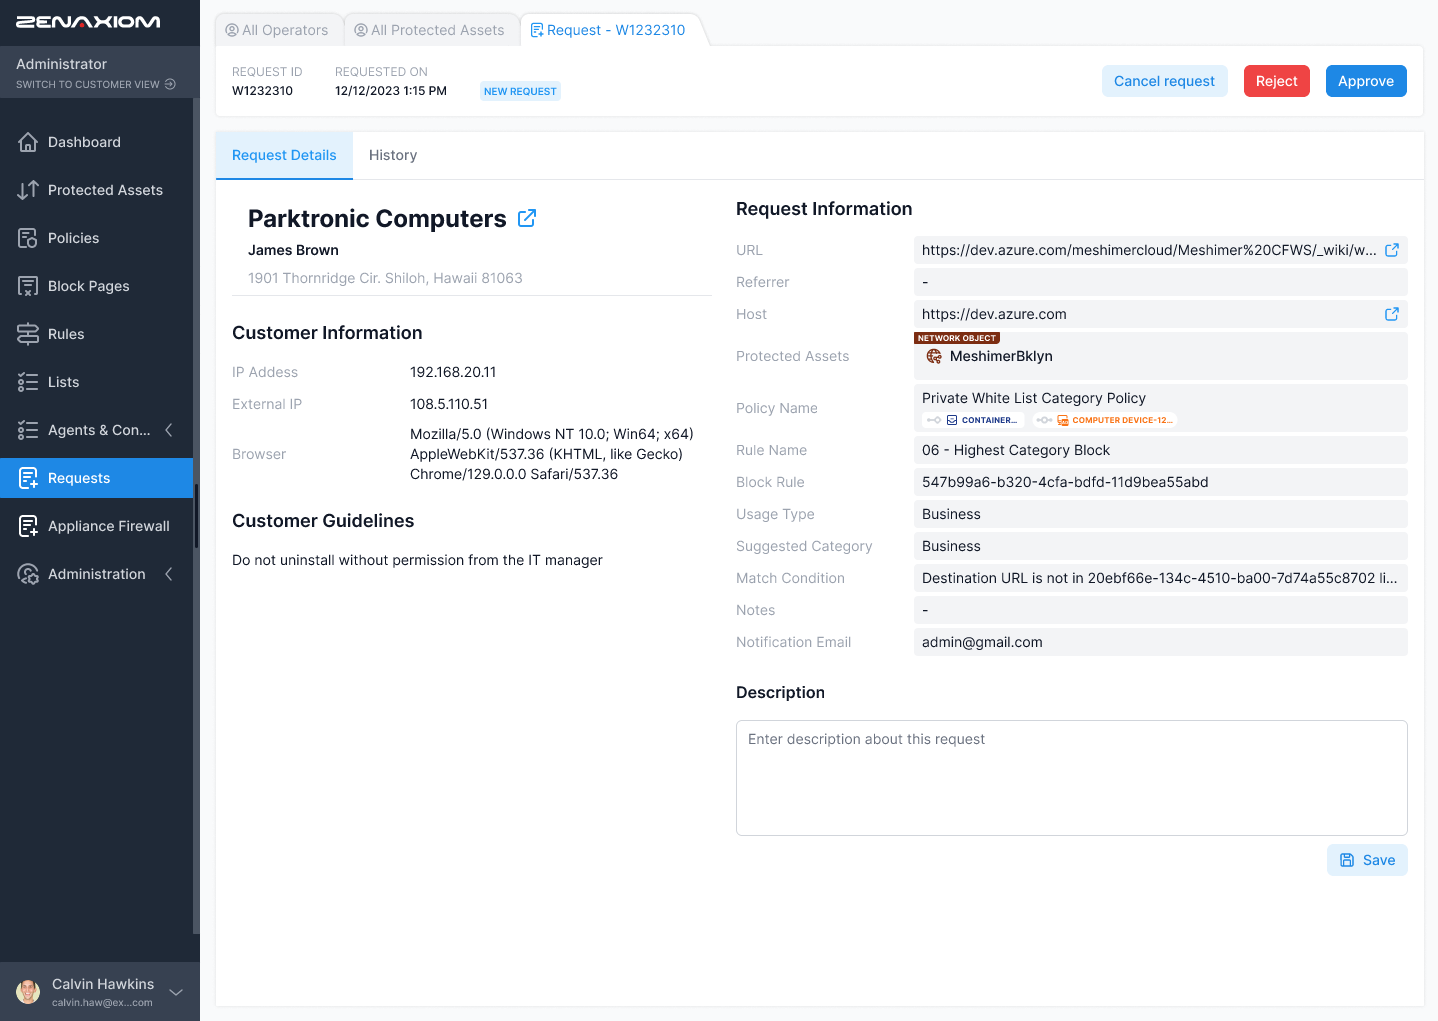Click the 1901 Thornridge Cir. address
The height and width of the screenshot is (1021, 1438).
tap(385, 278)
